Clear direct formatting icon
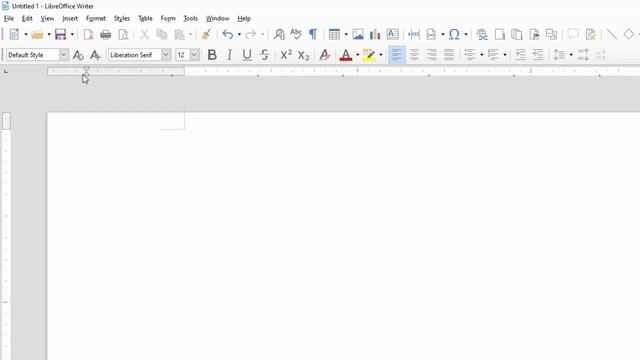The image size is (640, 360). (x=325, y=55)
